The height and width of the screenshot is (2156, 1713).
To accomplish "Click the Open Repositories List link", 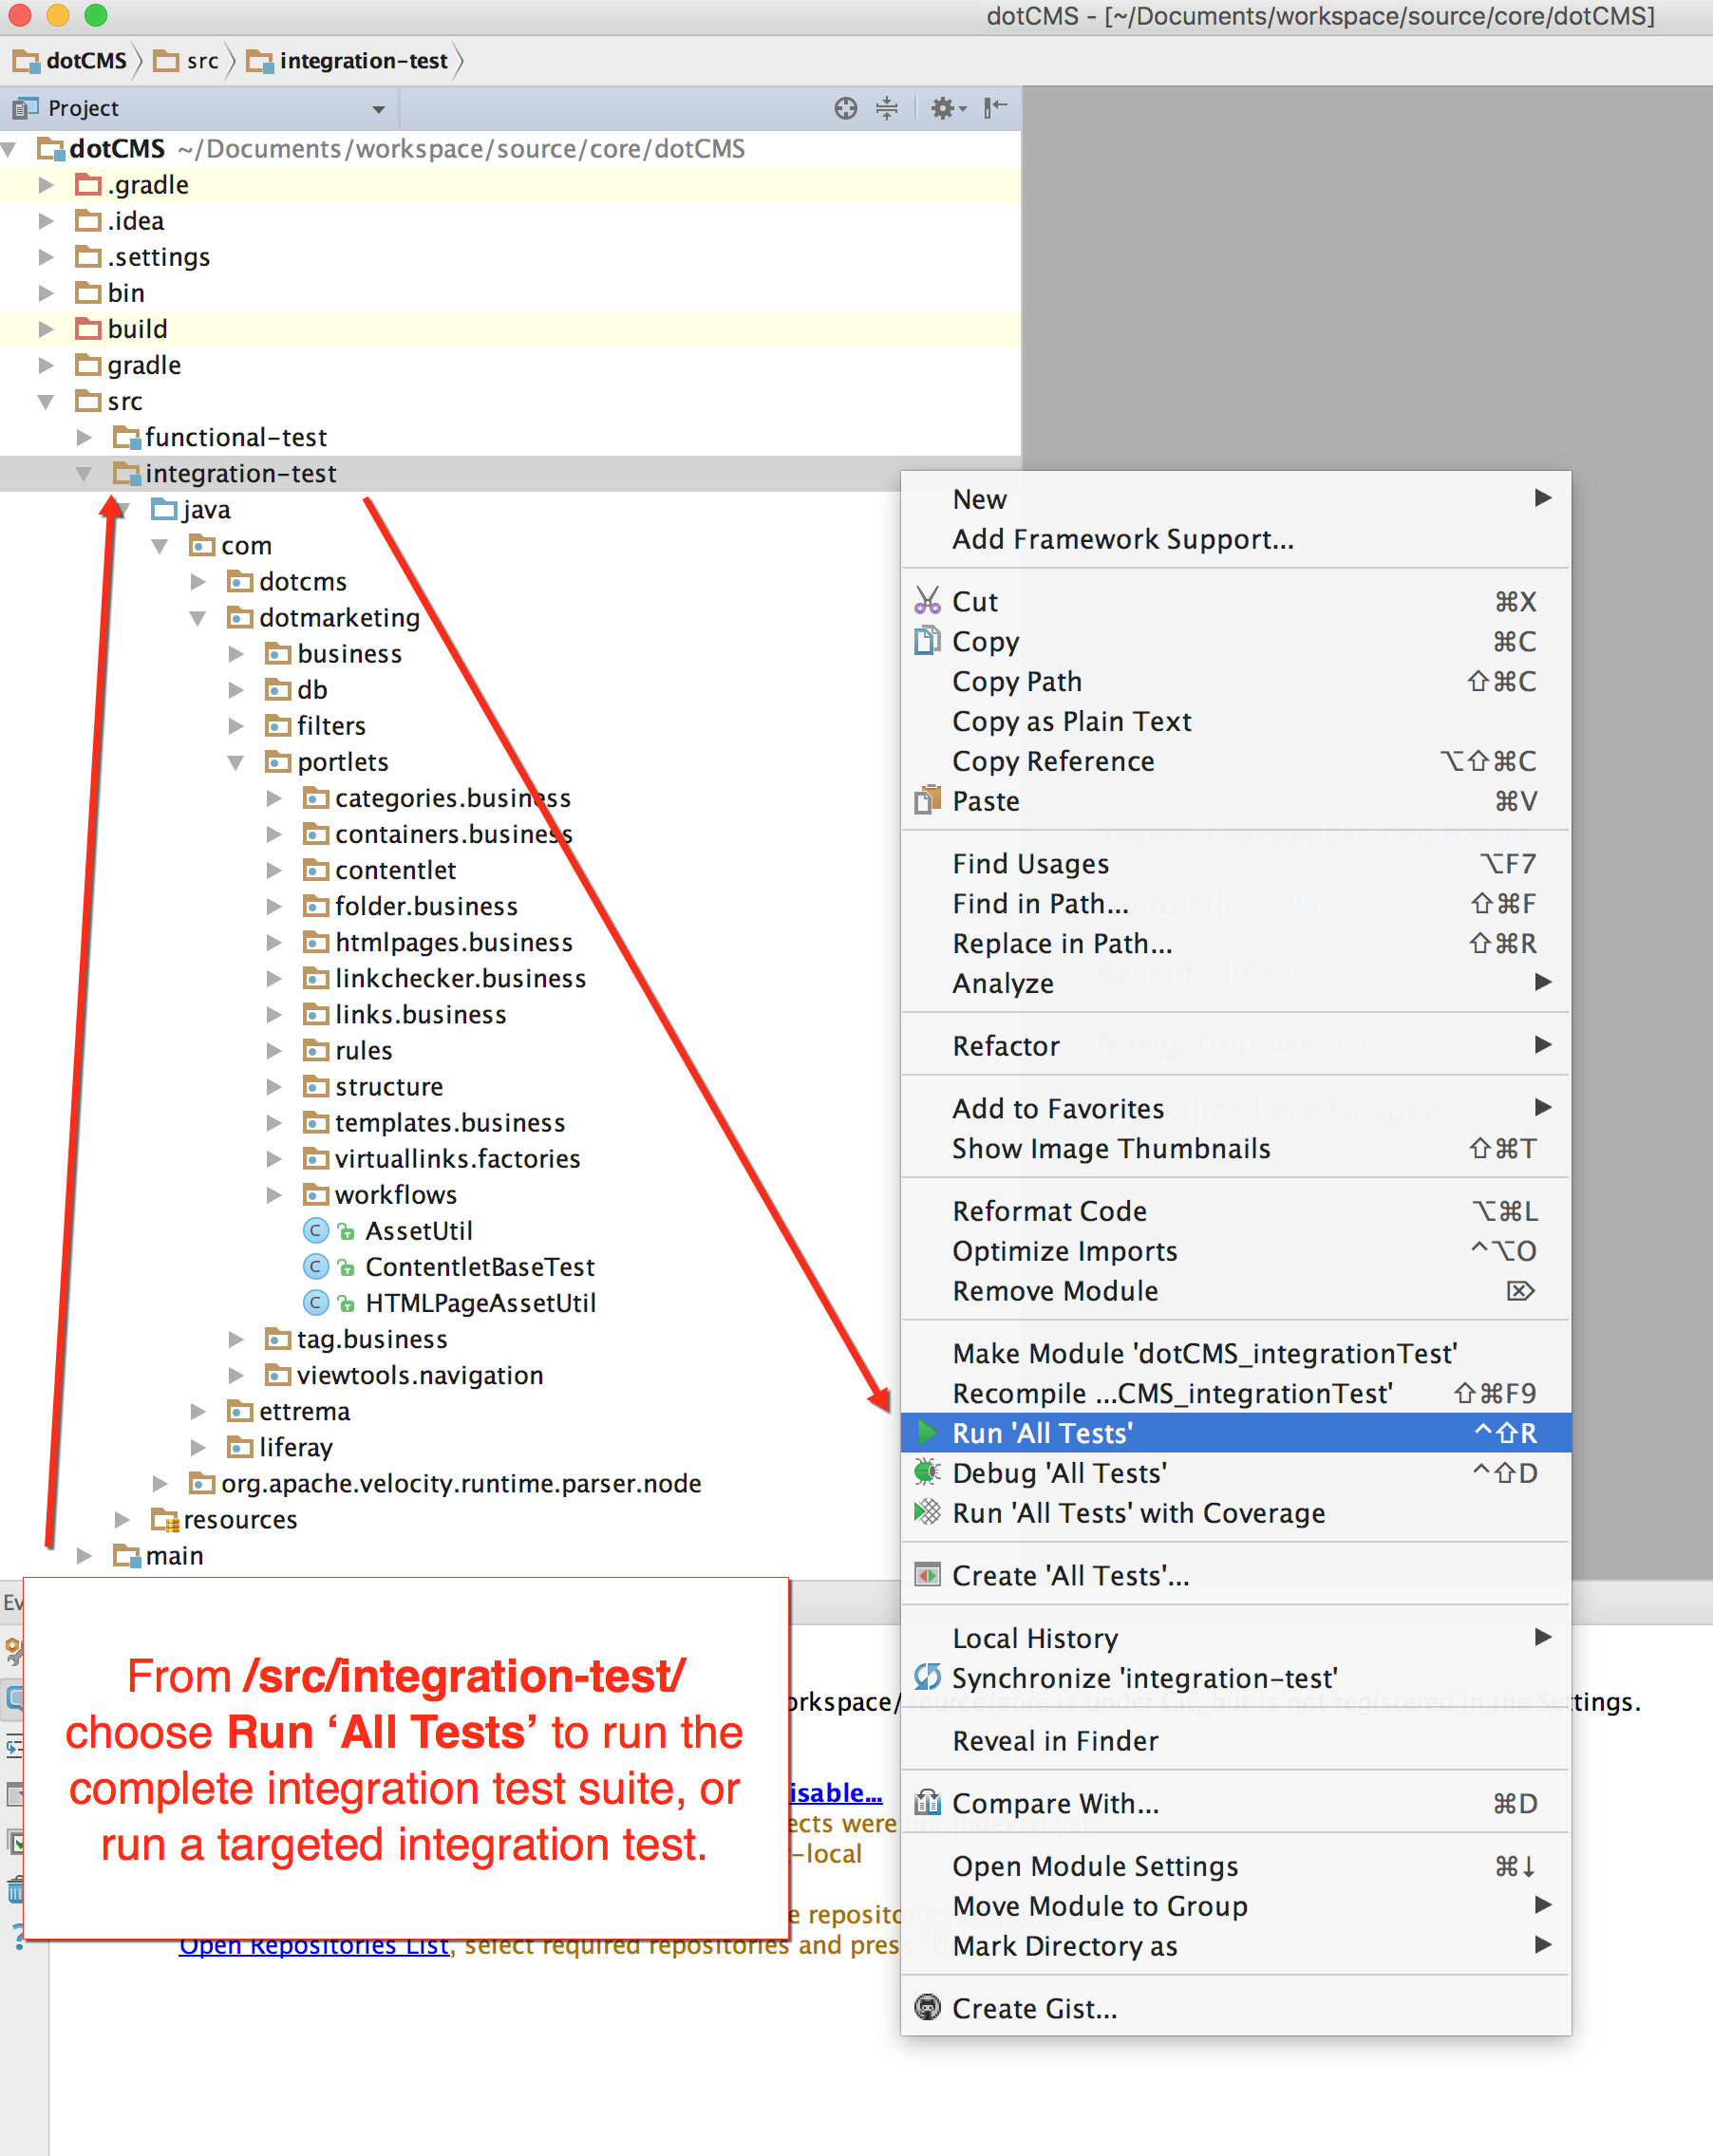I will (314, 1947).
